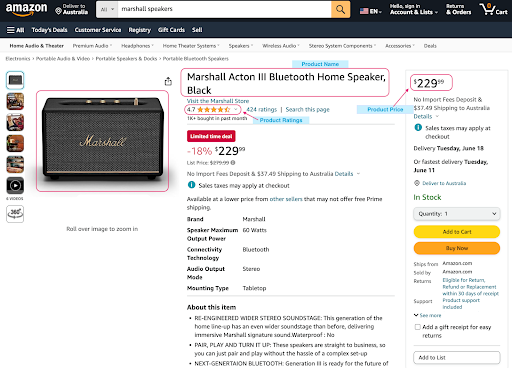512x368 pixels.
Task: Open the shopping cart icon
Action: pos(493,9)
